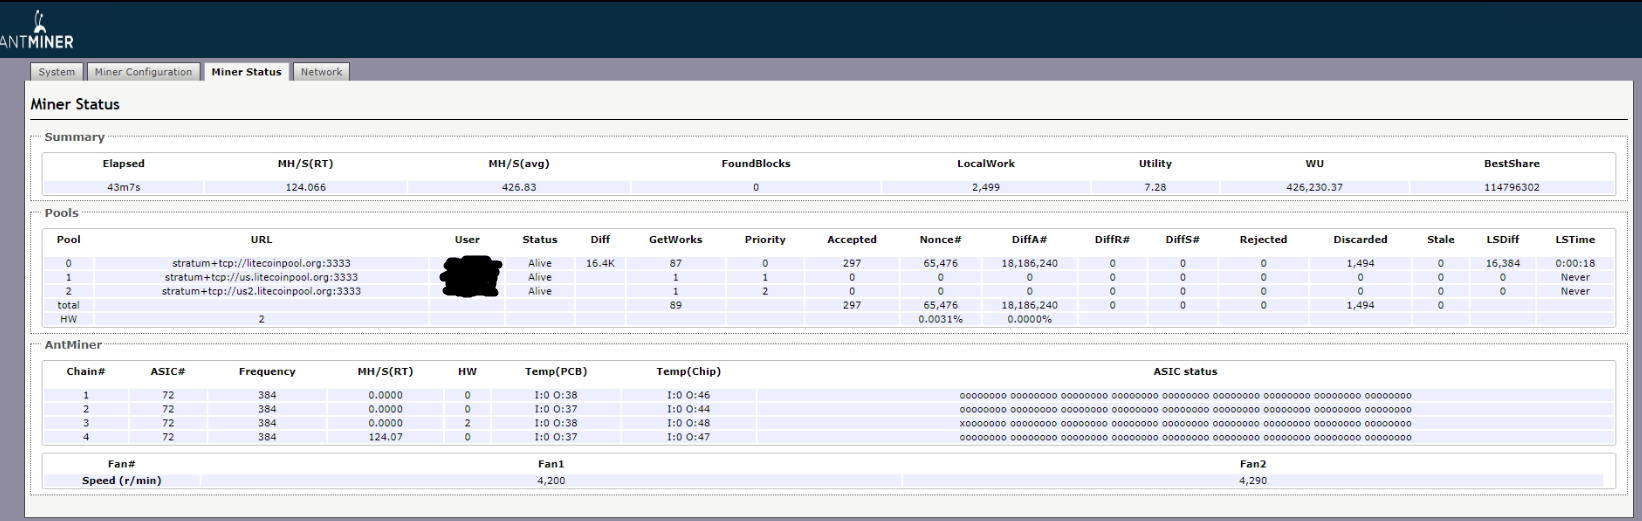Click Fan1 speed value 4,200
Viewport: 1642px width, 521px height.
[551, 481]
